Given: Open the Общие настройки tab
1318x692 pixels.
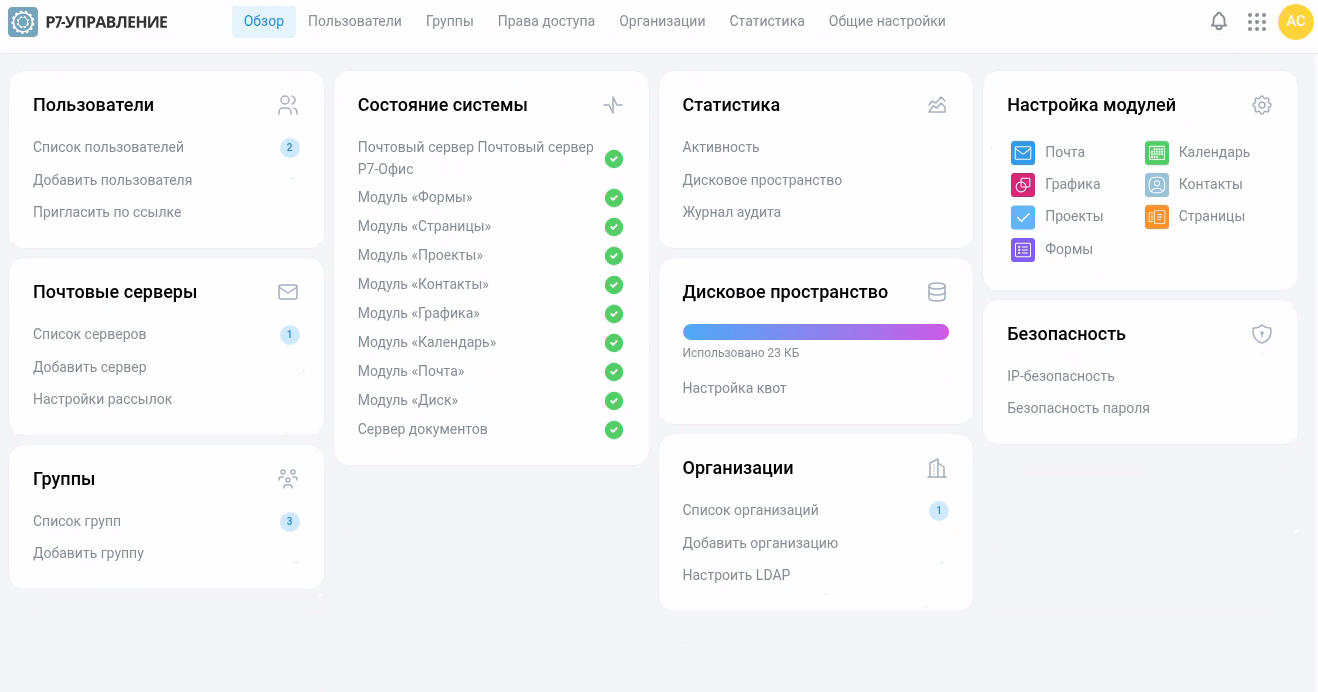Looking at the screenshot, I should (x=887, y=21).
